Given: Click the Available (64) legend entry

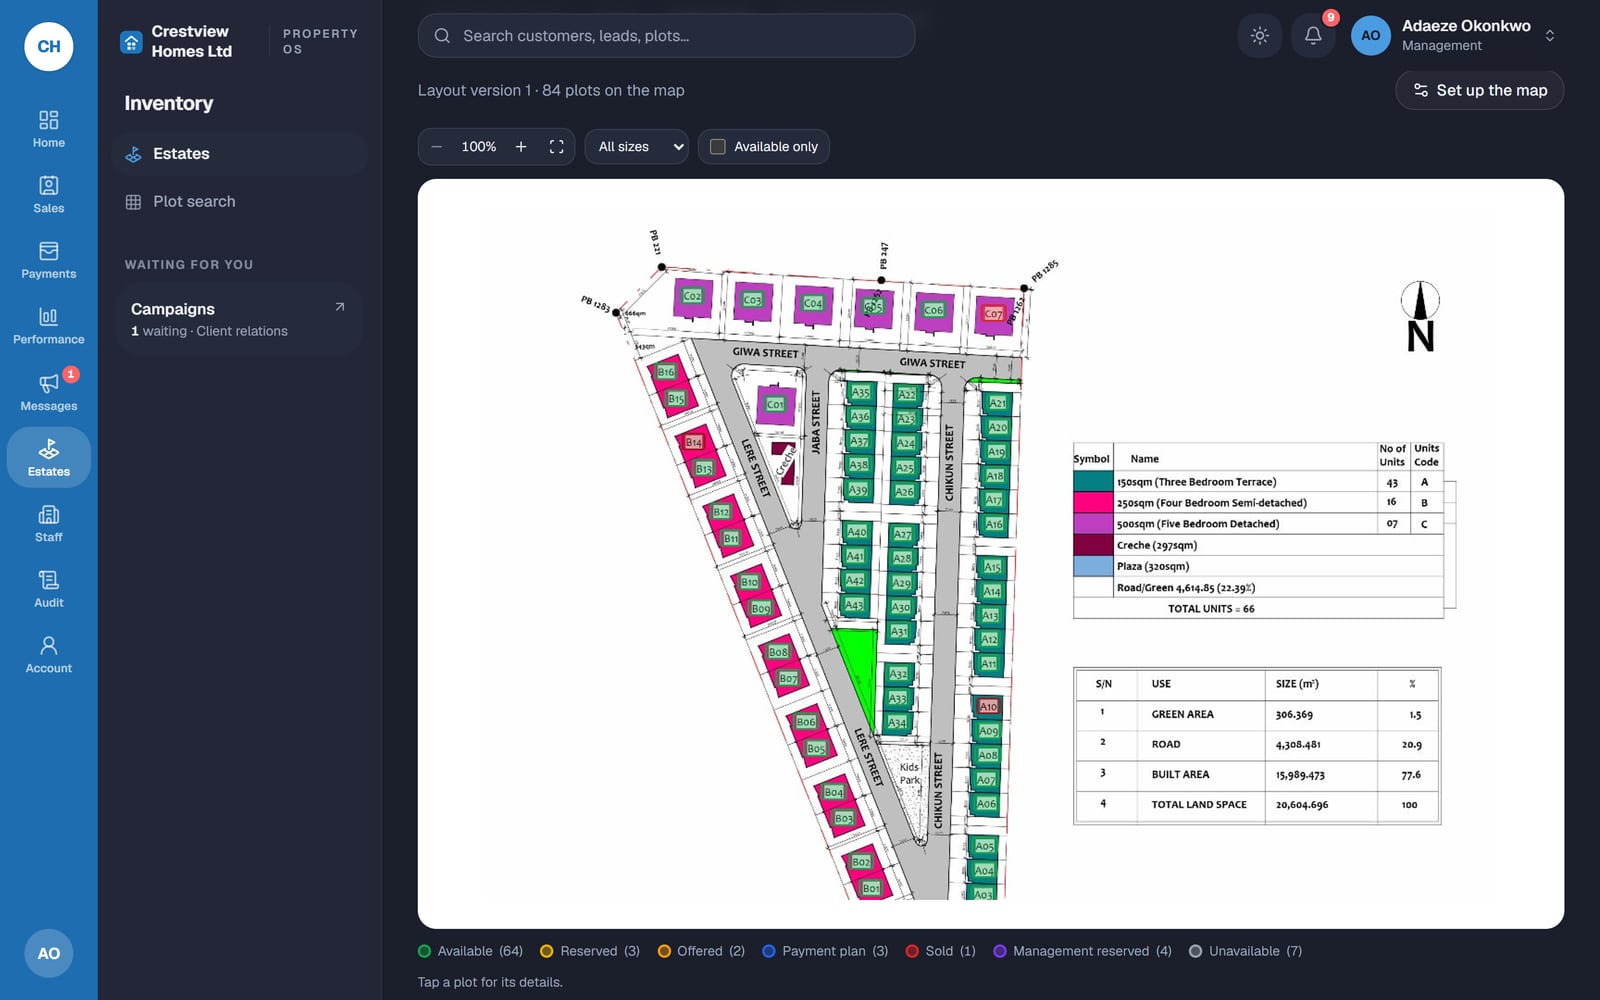Looking at the screenshot, I should [x=470, y=951].
